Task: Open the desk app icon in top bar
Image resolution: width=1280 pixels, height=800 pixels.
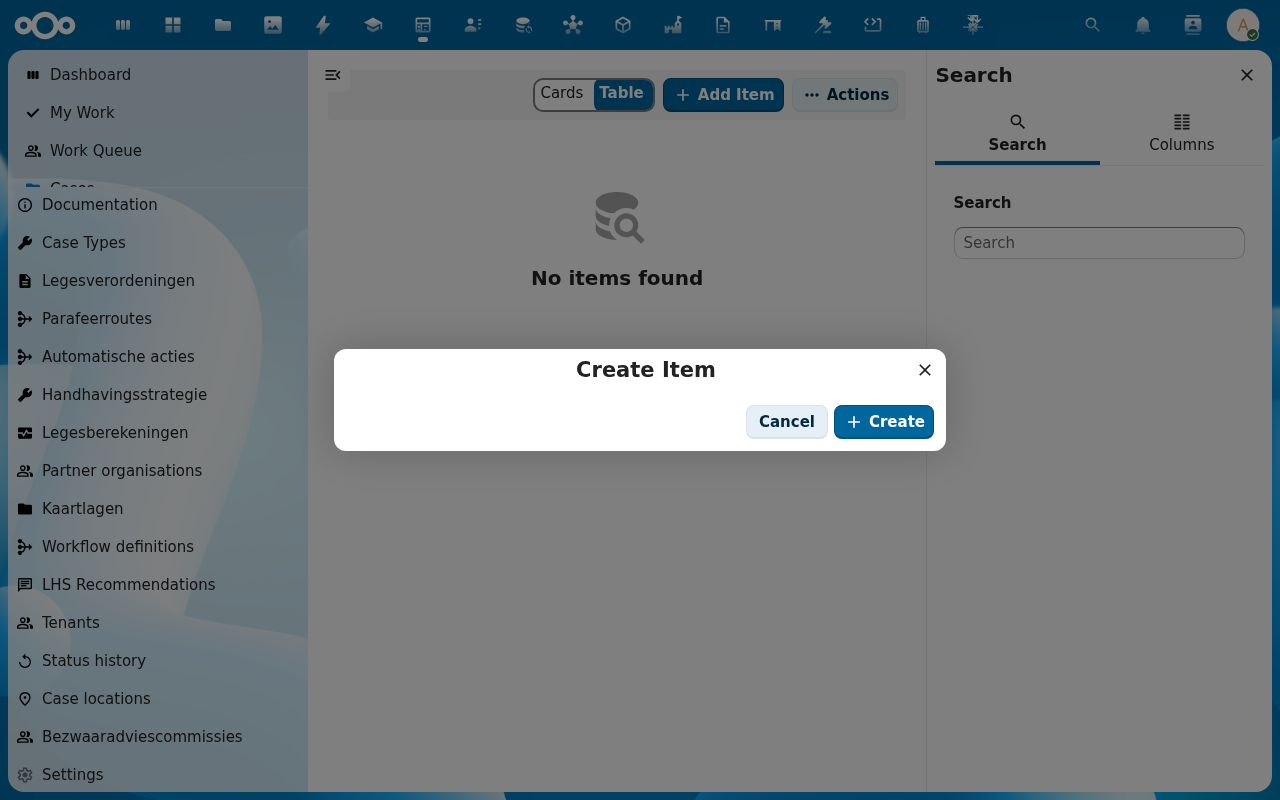Action: click(x=773, y=25)
